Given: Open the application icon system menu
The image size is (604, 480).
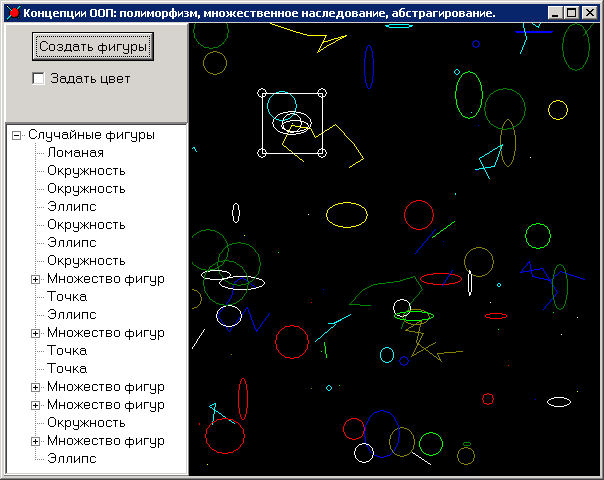Looking at the screenshot, I should 13,13.
